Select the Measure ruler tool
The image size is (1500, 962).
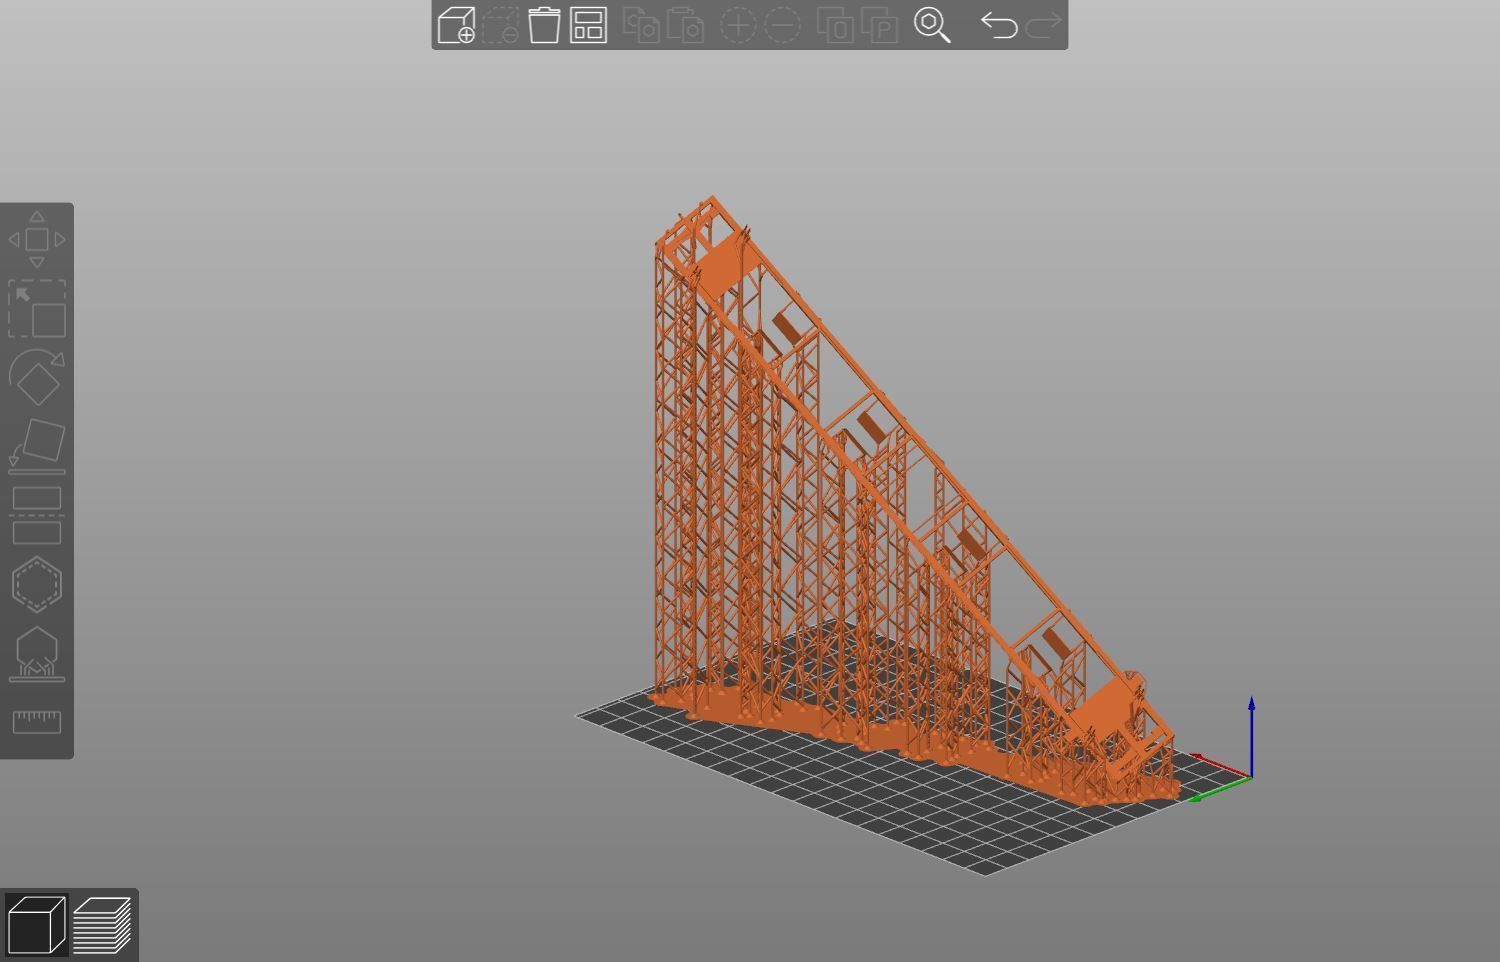point(37,722)
